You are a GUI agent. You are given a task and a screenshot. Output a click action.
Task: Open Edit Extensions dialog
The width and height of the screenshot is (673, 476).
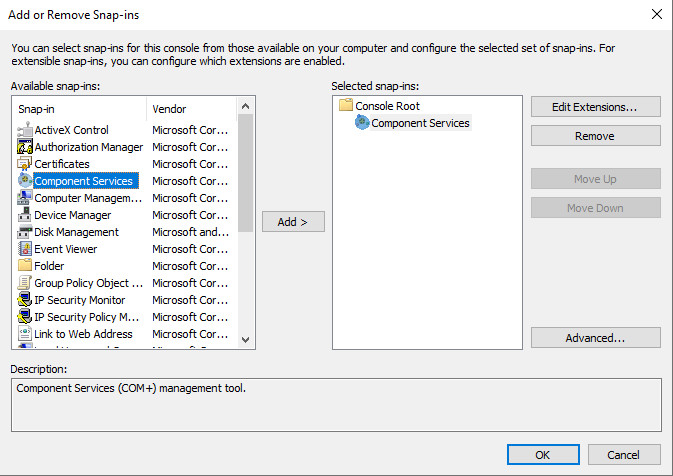click(x=595, y=106)
